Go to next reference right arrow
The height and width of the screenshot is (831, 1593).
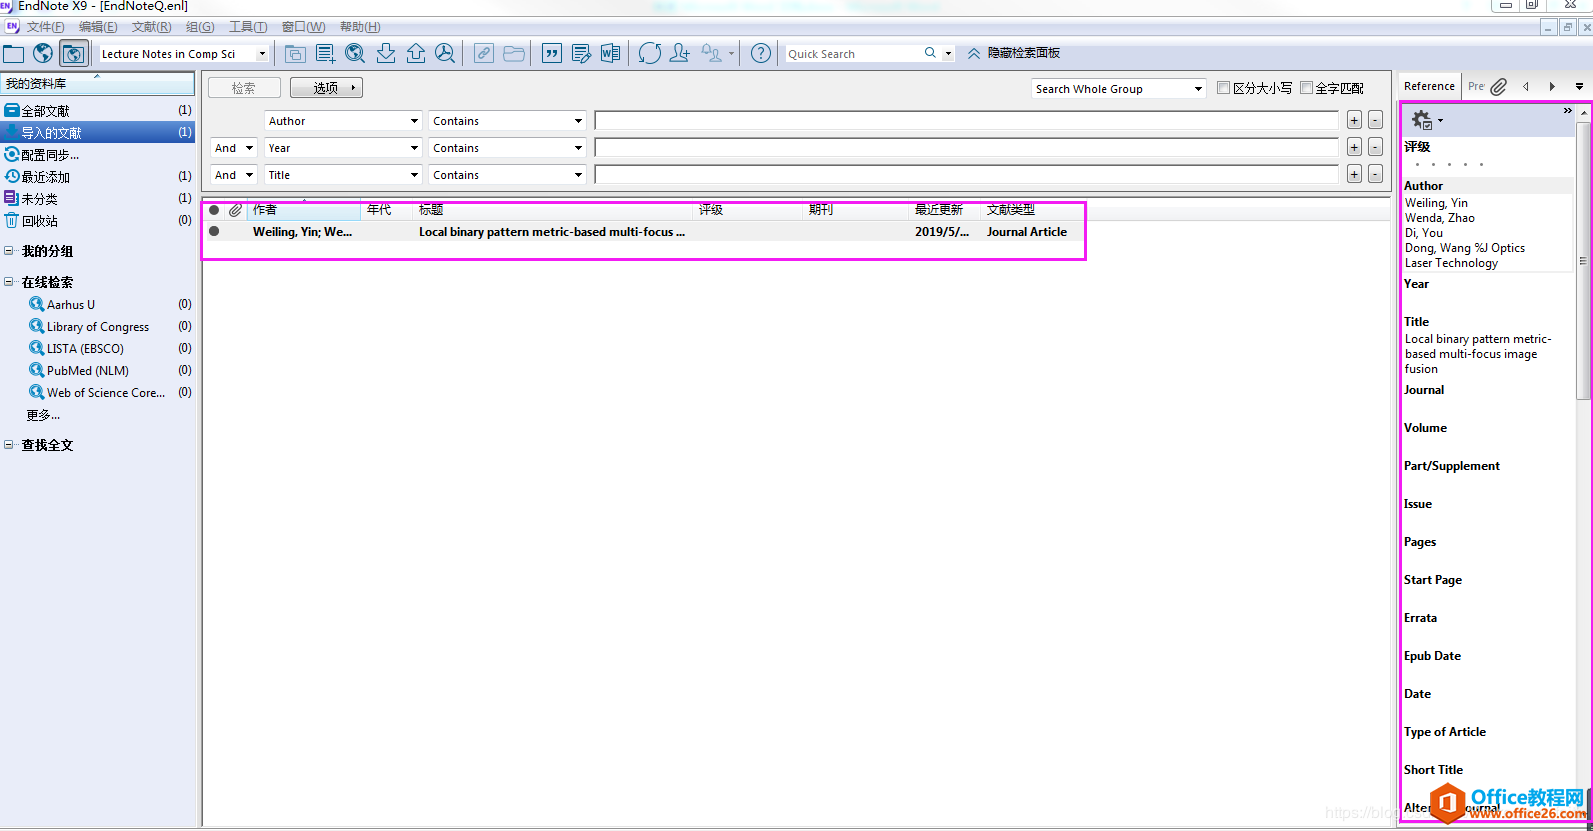coord(1552,87)
